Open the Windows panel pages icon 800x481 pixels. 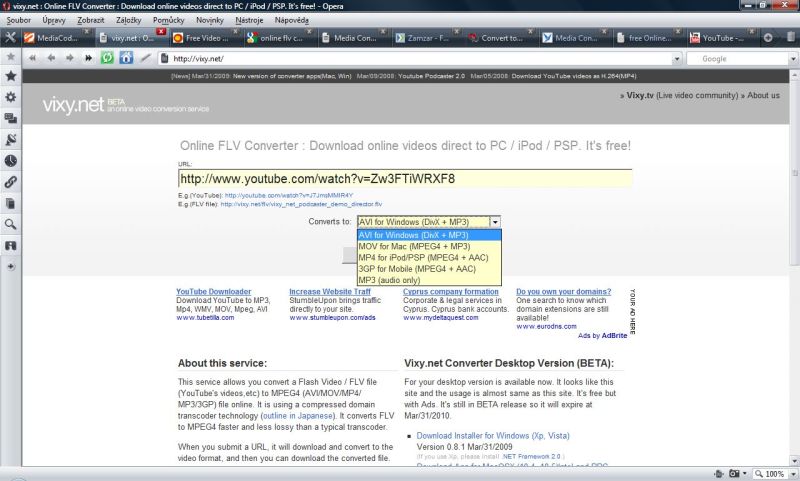click(10, 203)
